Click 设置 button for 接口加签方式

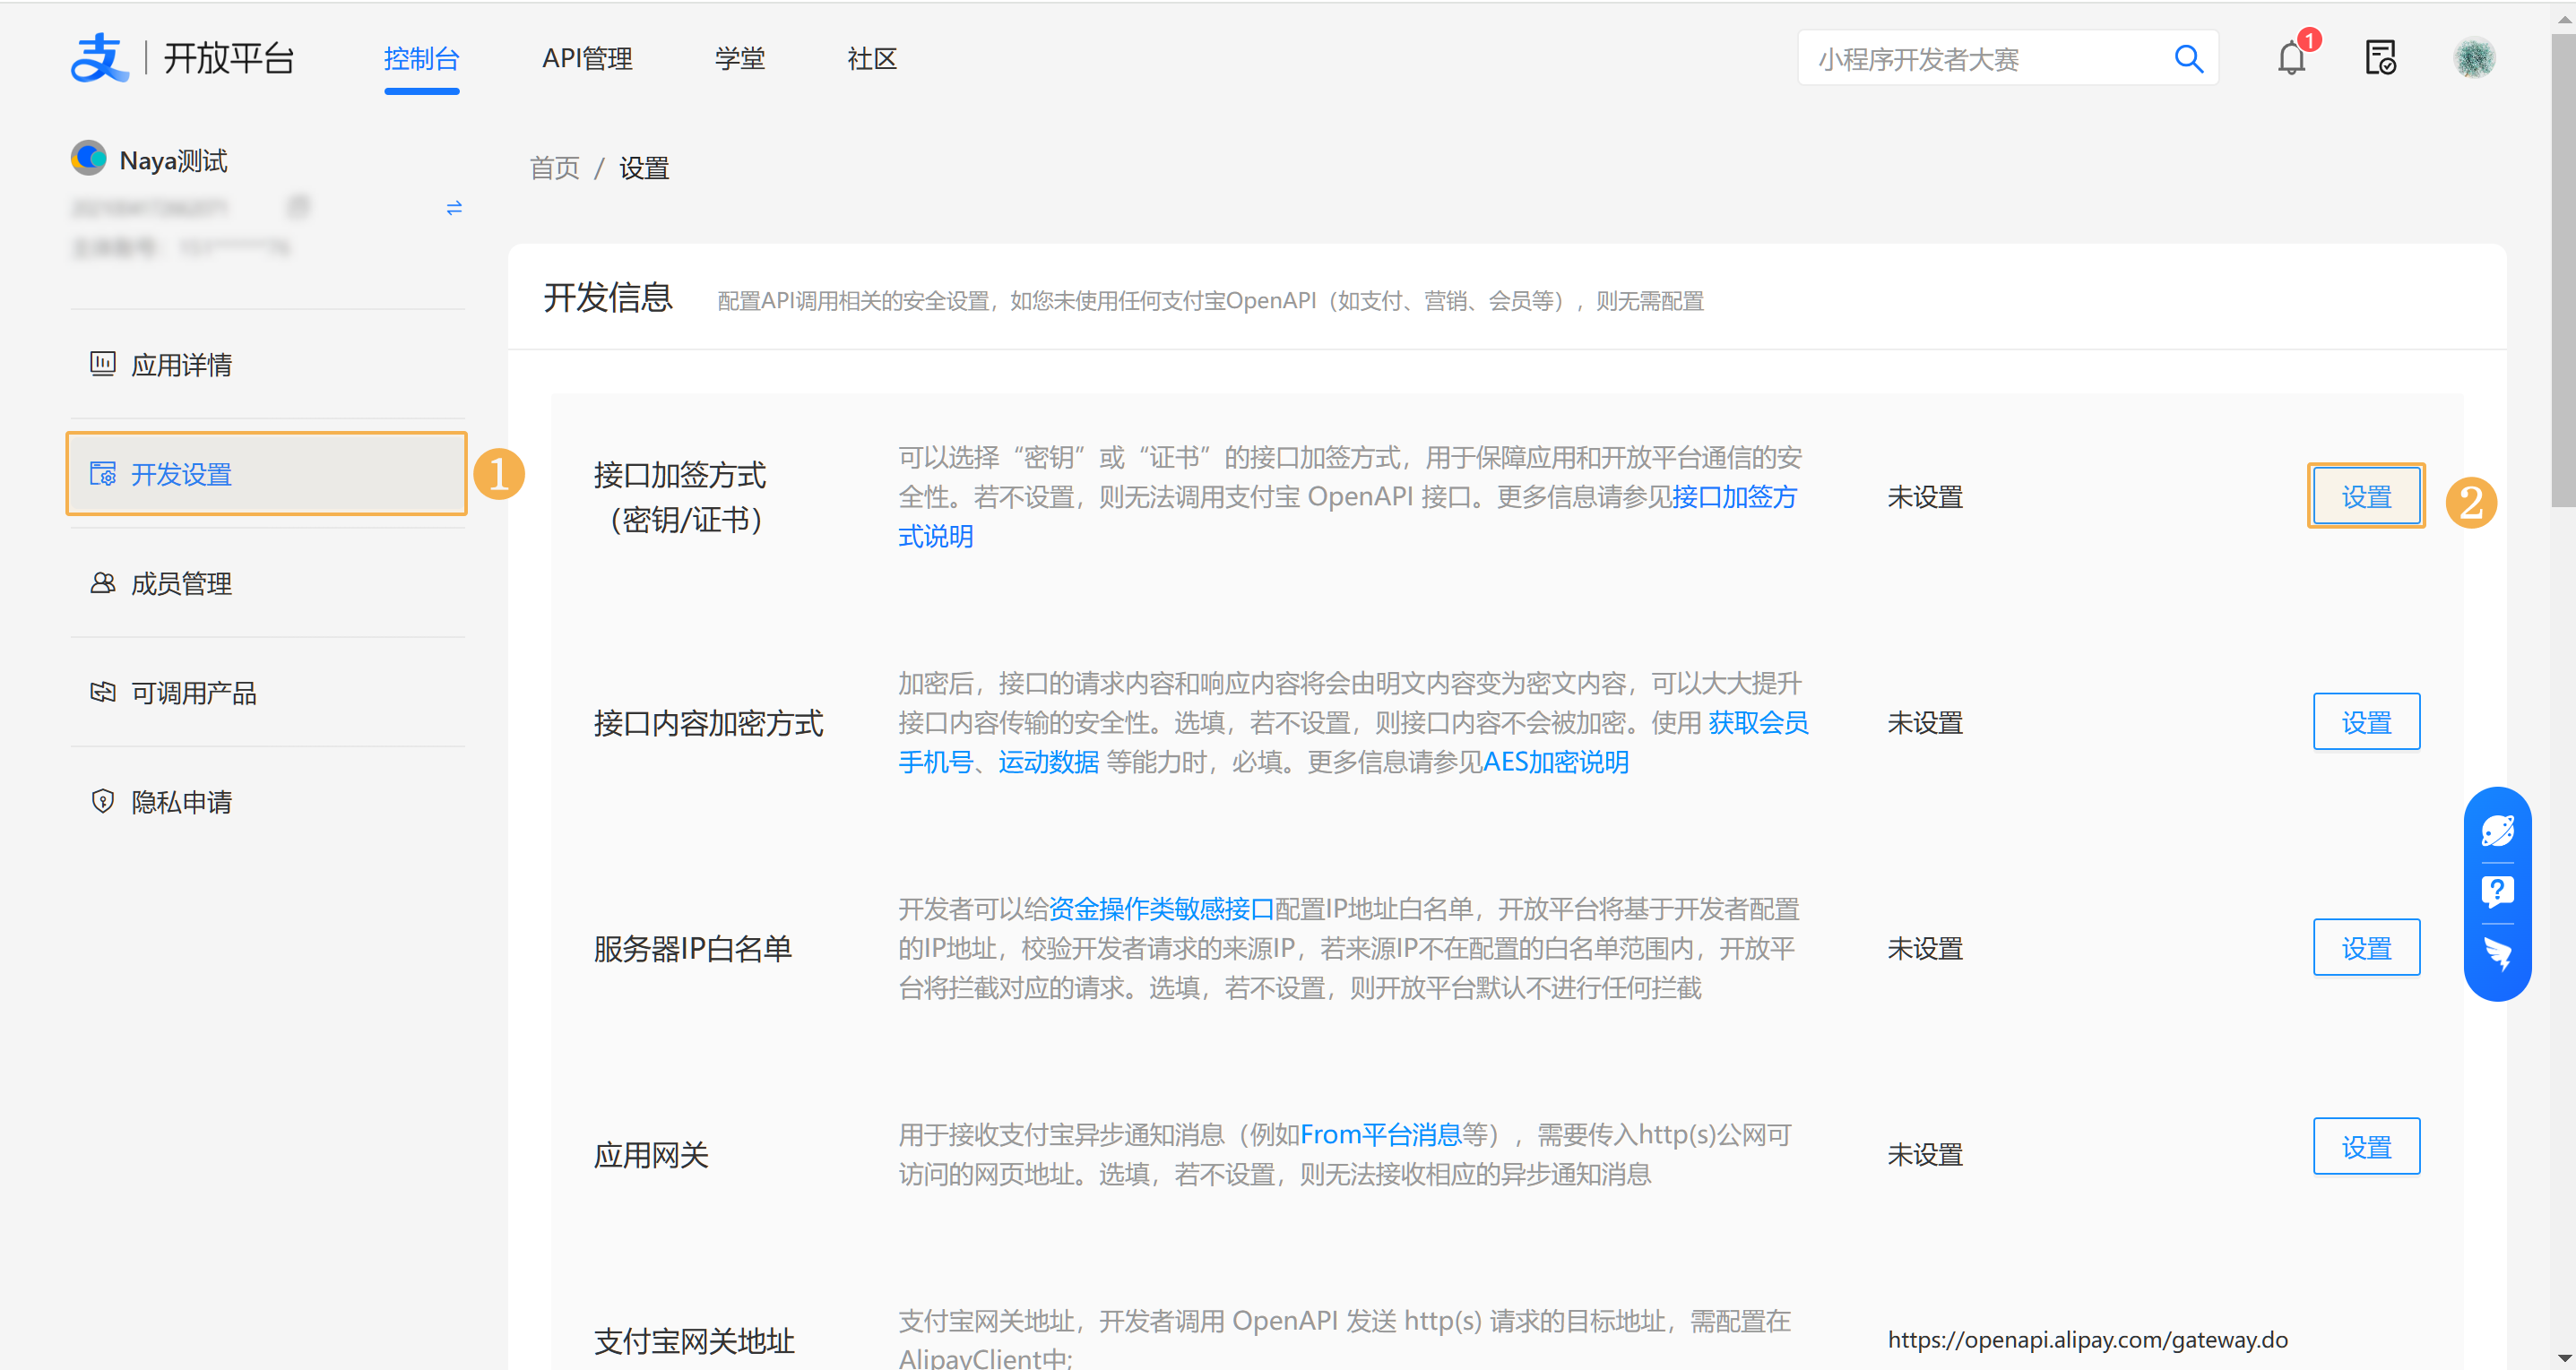2365,497
